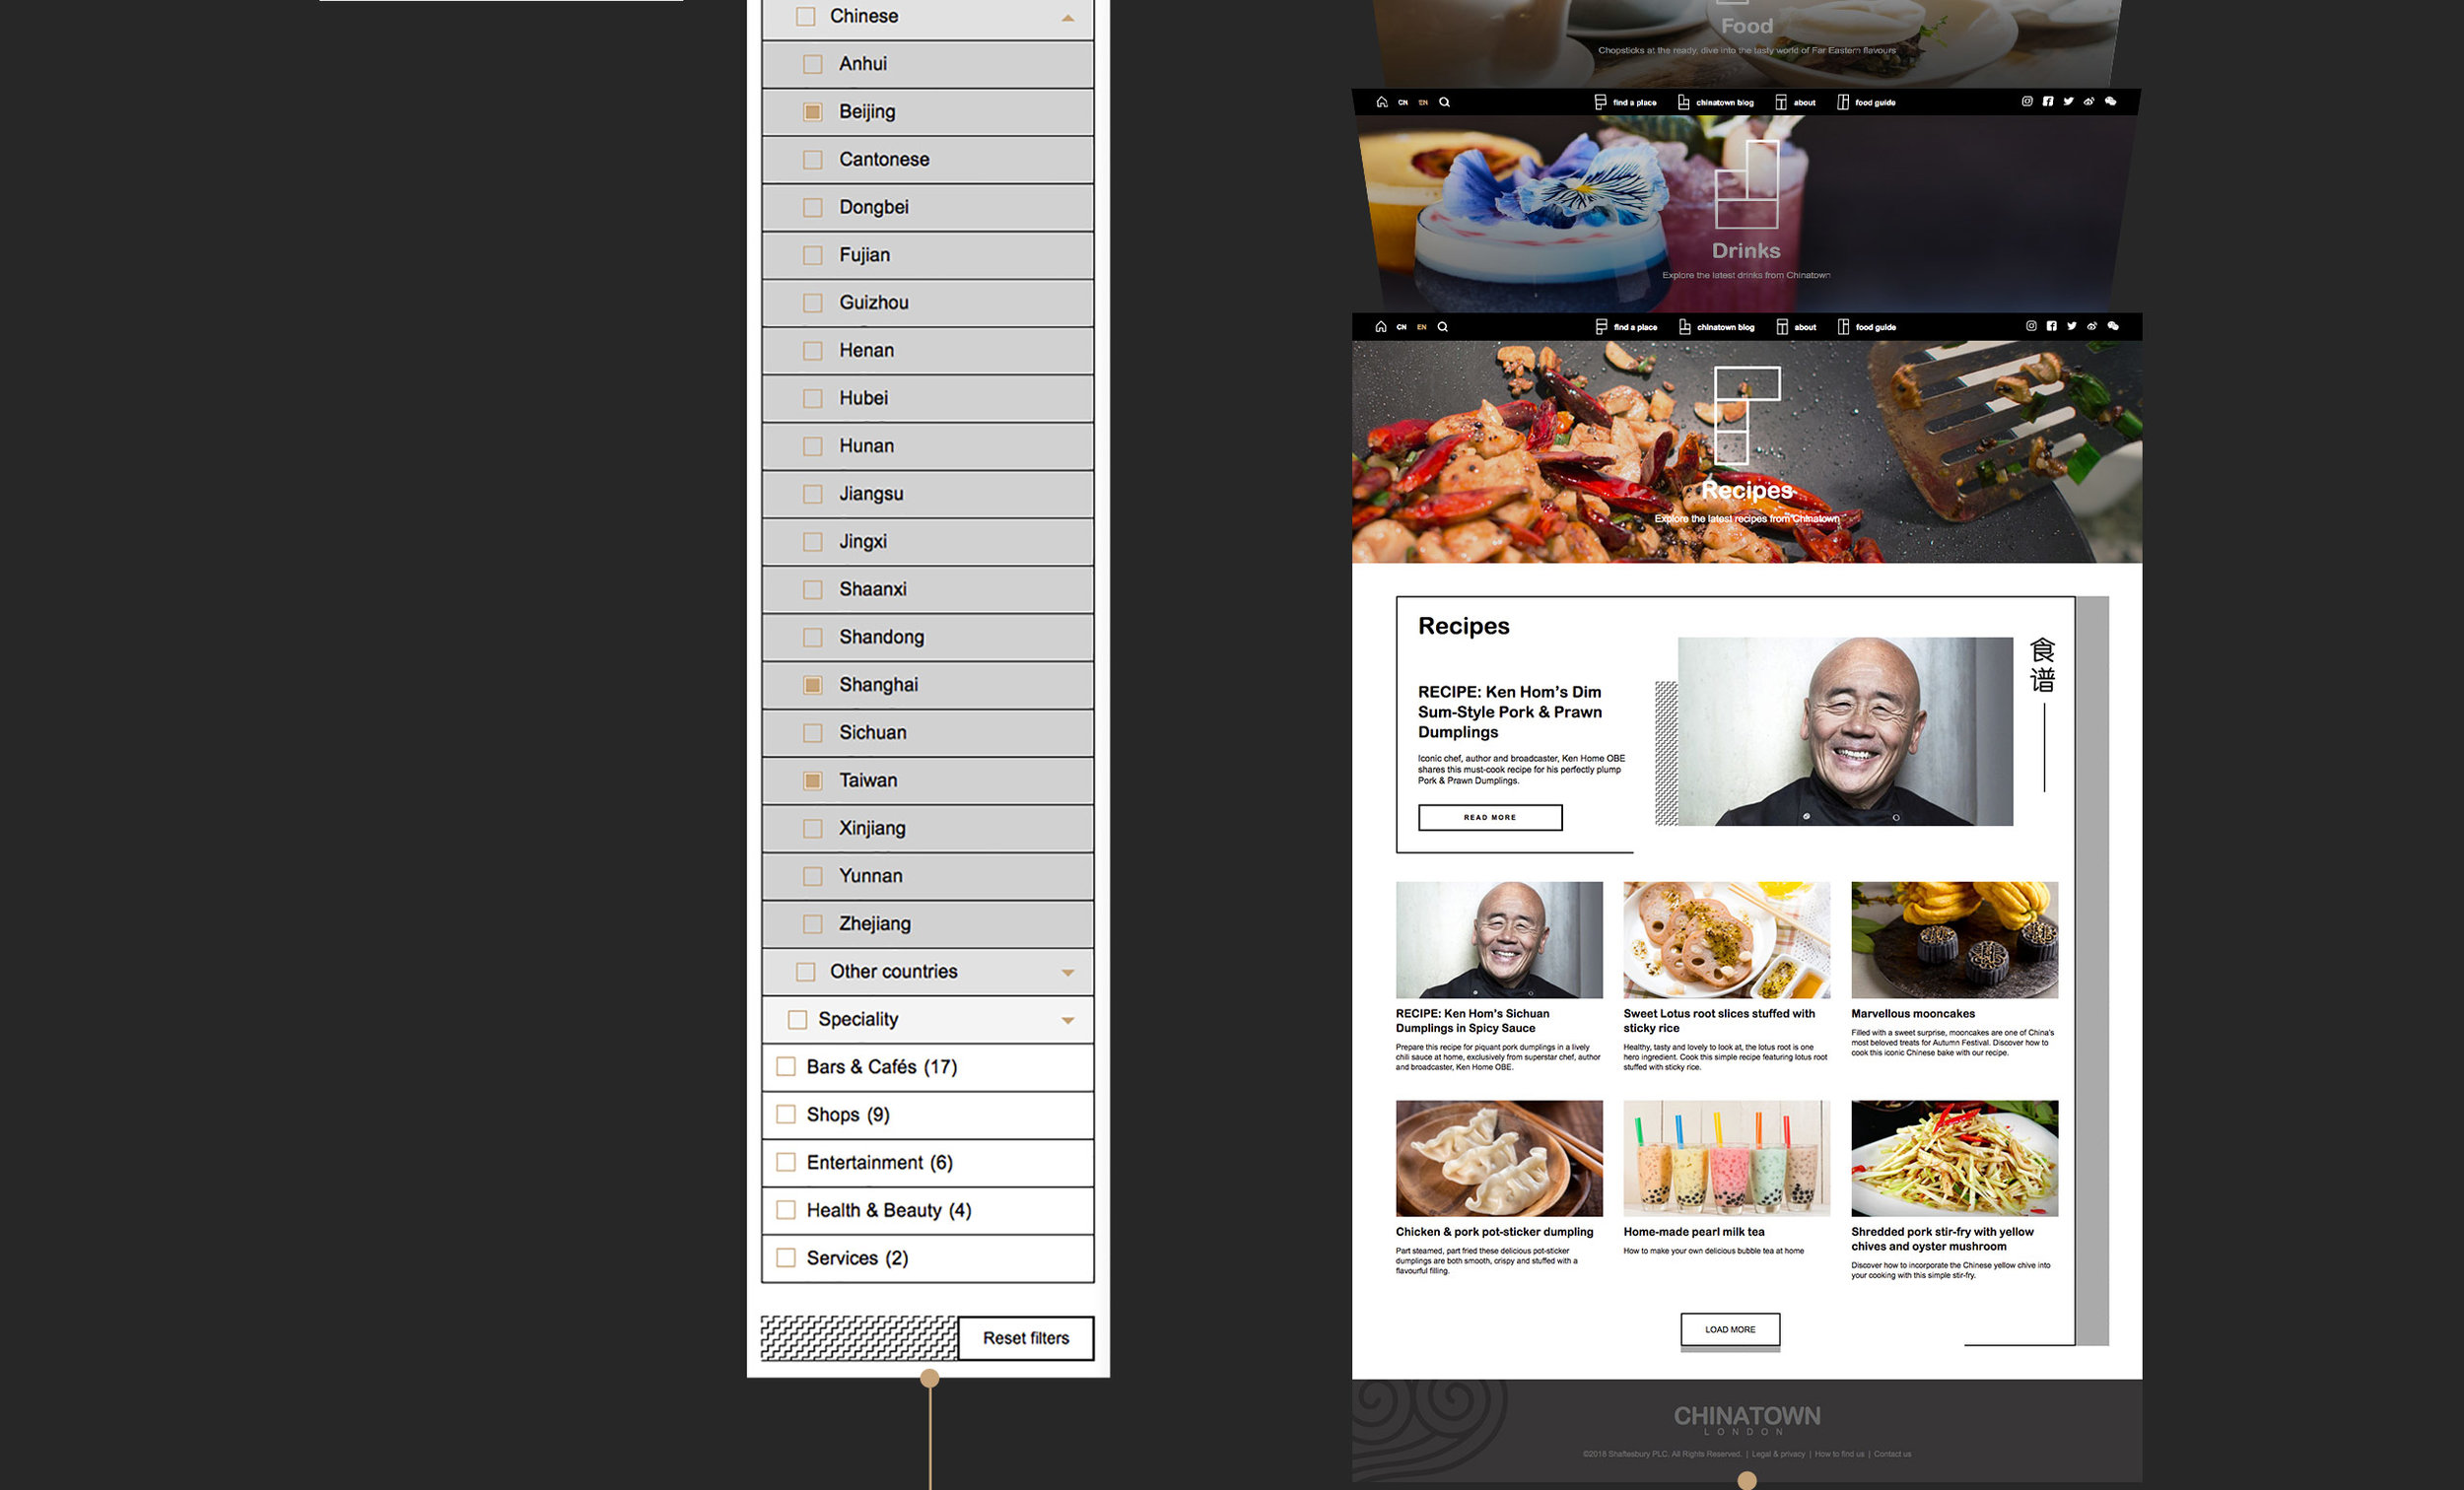Enable the Sichuan cuisine checkbox
2464x1490 pixels.
point(812,732)
